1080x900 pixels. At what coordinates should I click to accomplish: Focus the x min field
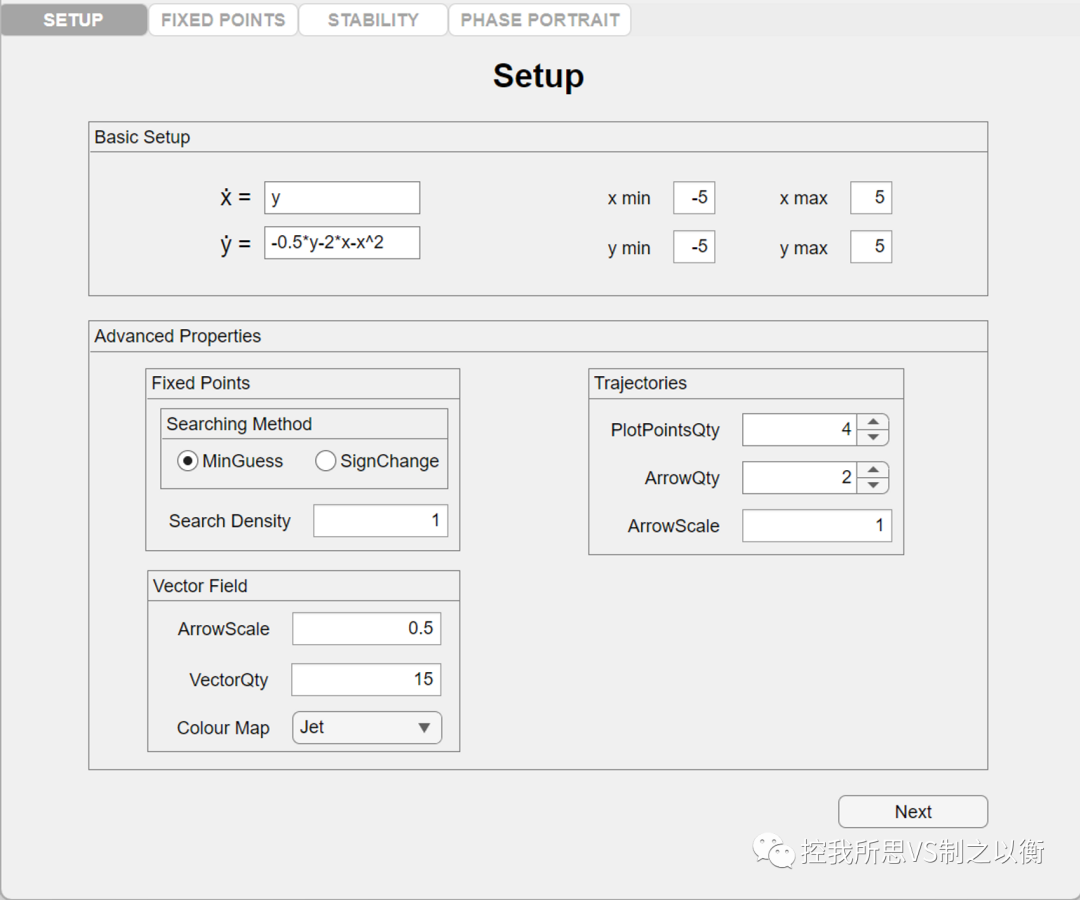(x=694, y=198)
